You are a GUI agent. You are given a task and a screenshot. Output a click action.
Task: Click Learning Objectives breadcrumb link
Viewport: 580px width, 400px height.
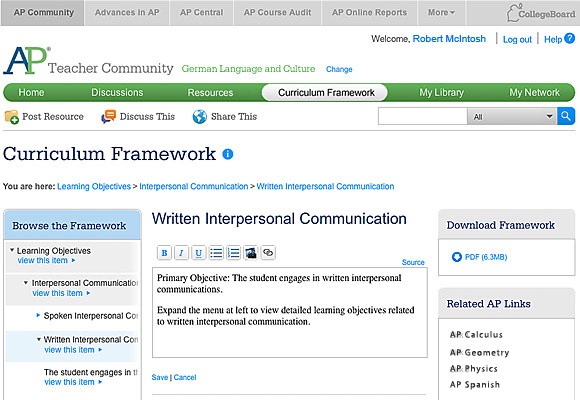(x=94, y=186)
